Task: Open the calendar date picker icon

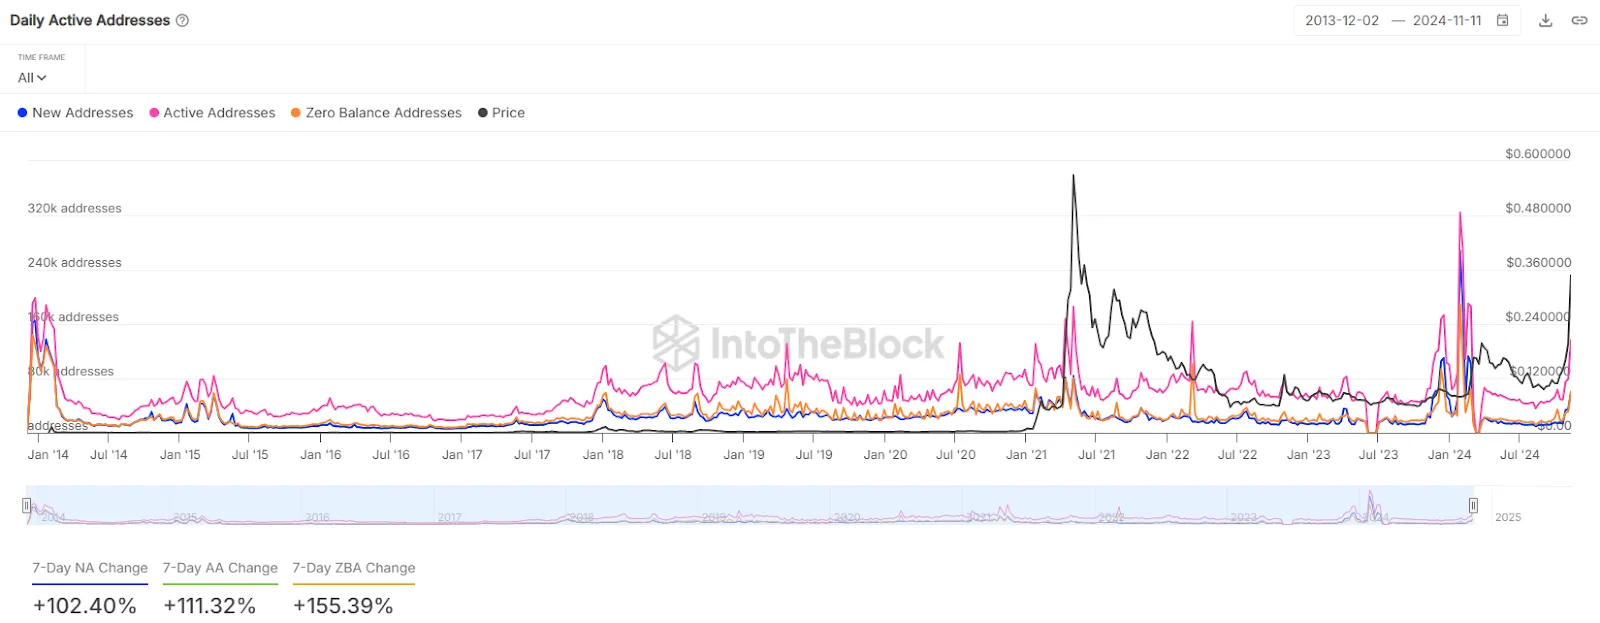Action: tap(1503, 20)
